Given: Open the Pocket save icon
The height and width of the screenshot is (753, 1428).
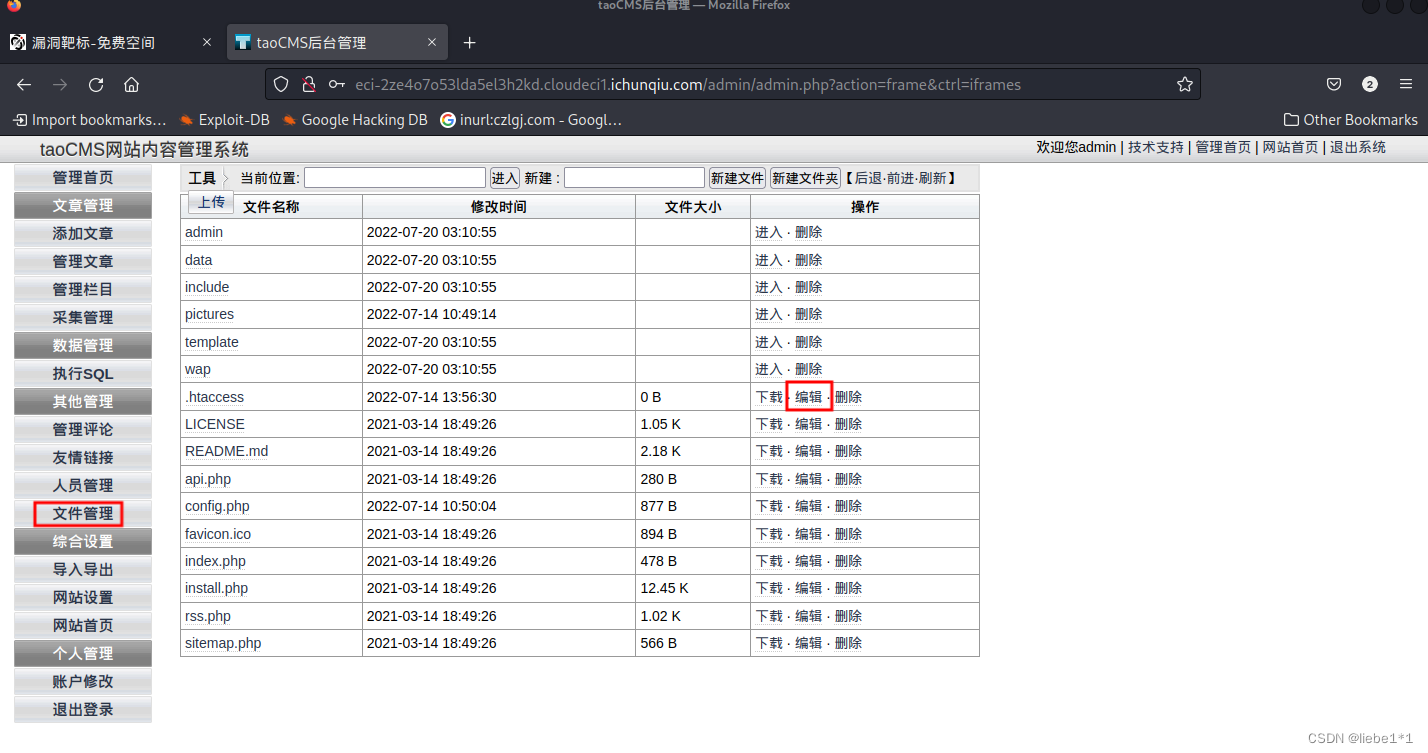Looking at the screenshot, I should click(1334, 85).
